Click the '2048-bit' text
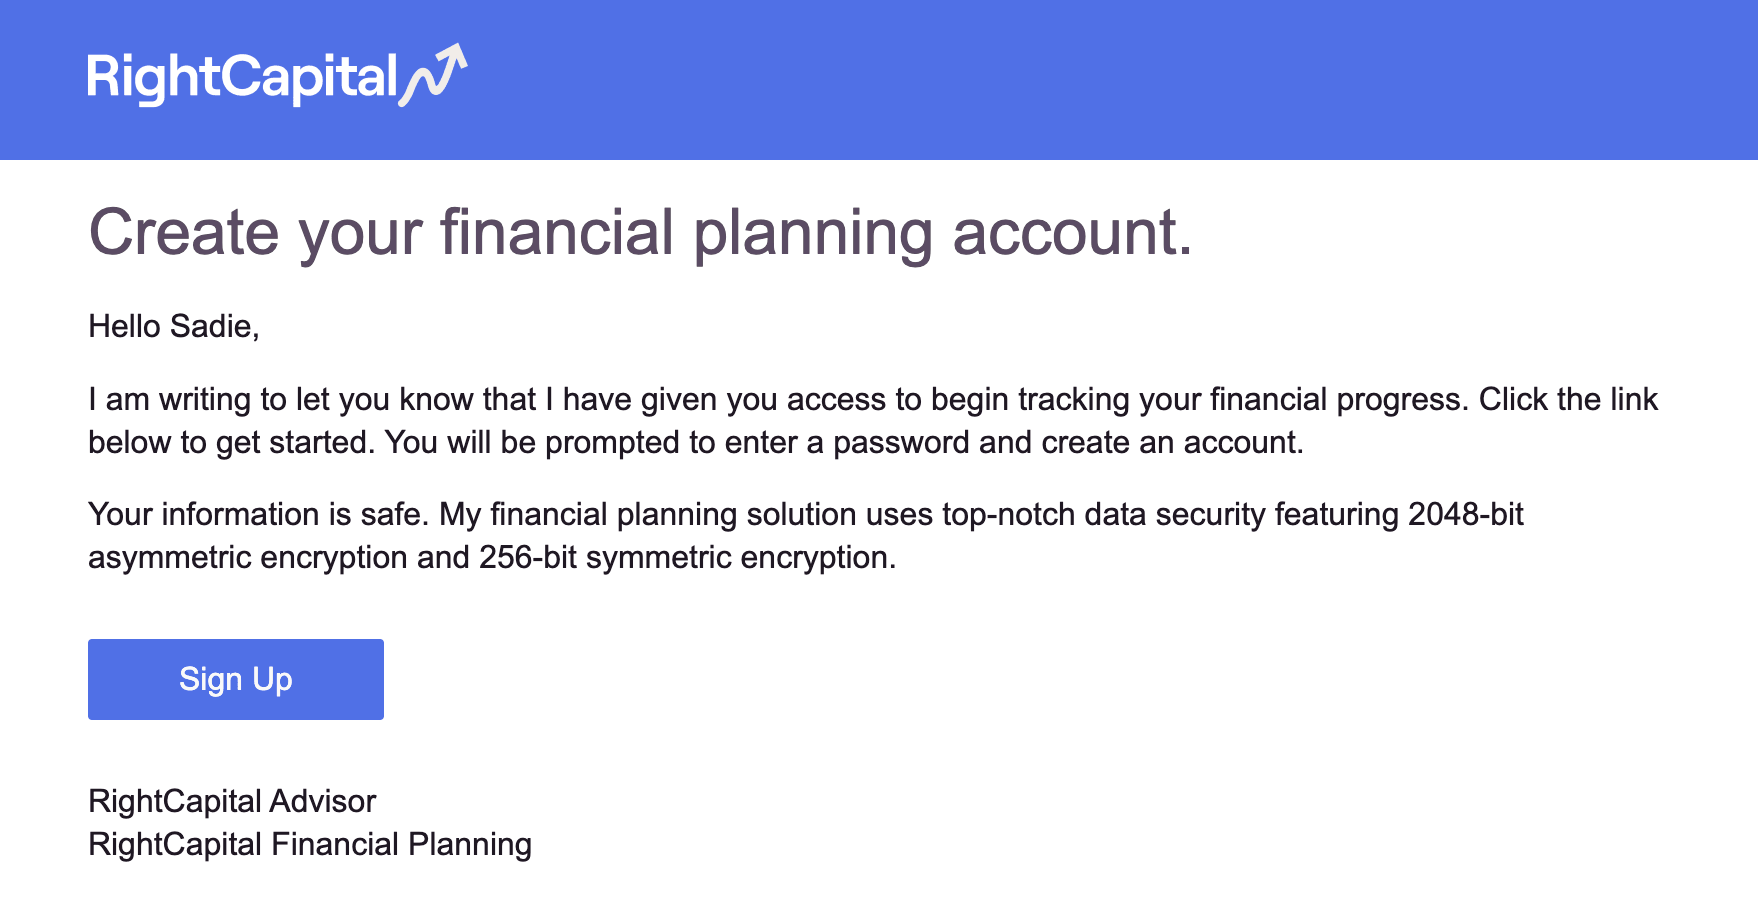Image resolution: width=1758 pixels, height=914 pixels. coord(1465,514)
